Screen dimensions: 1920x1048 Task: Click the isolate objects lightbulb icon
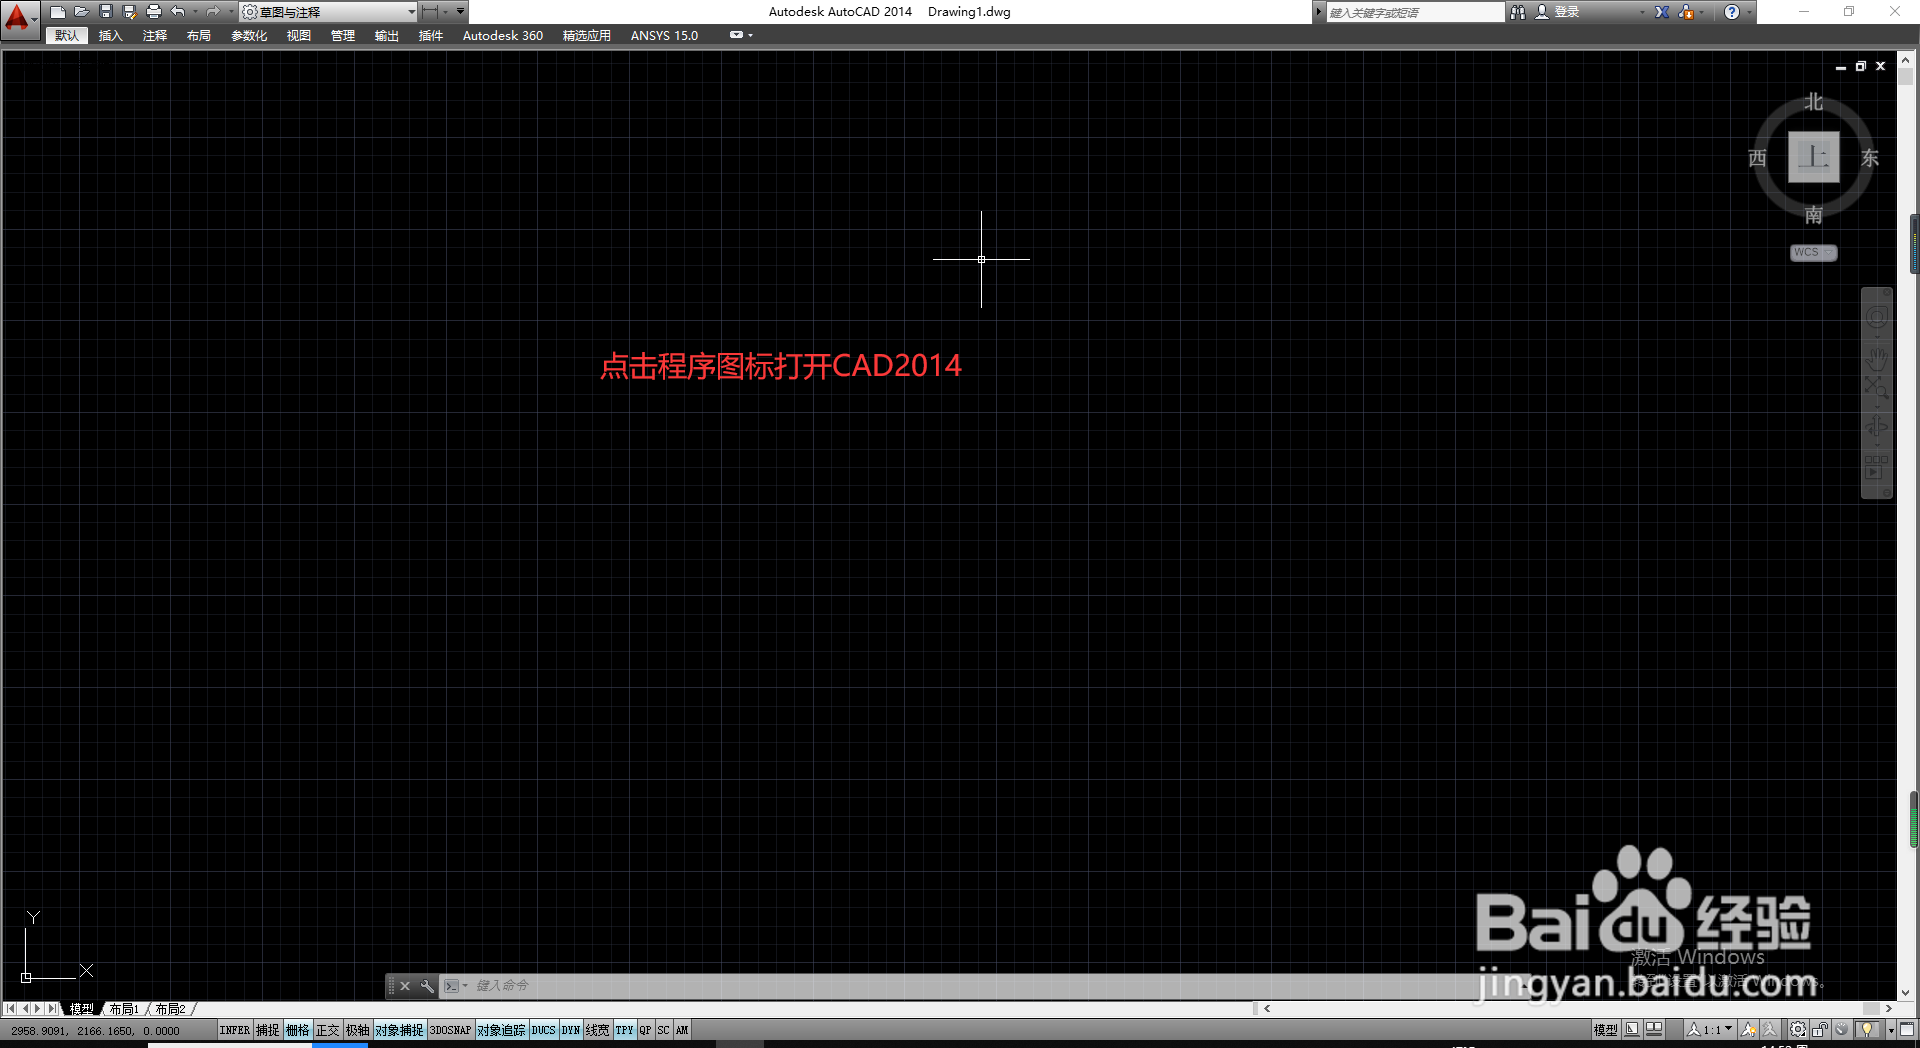[x=1867, y=1030]
